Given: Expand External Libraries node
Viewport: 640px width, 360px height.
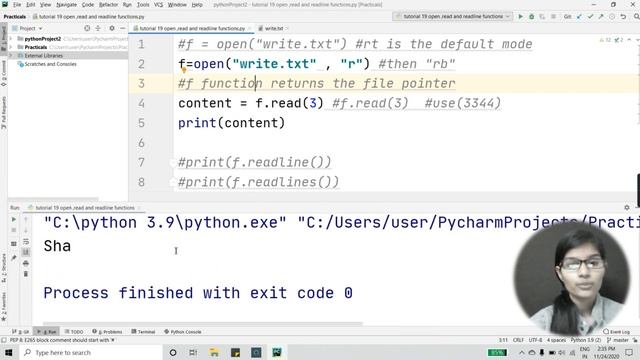Looking at the screenshot, I should click(x=11, y=56).
